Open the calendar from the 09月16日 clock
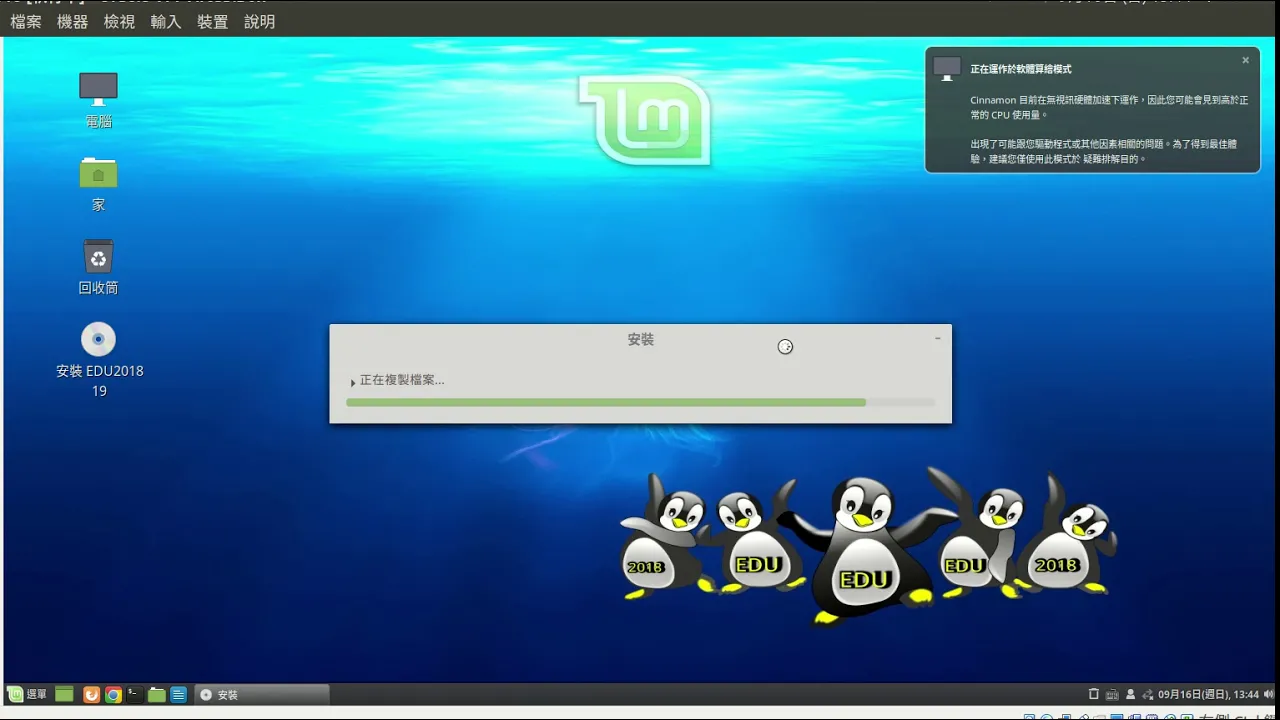Image resolution: width=1280 pixels, height=720 pixels. pyautogui.click(x=1208, y=694)
